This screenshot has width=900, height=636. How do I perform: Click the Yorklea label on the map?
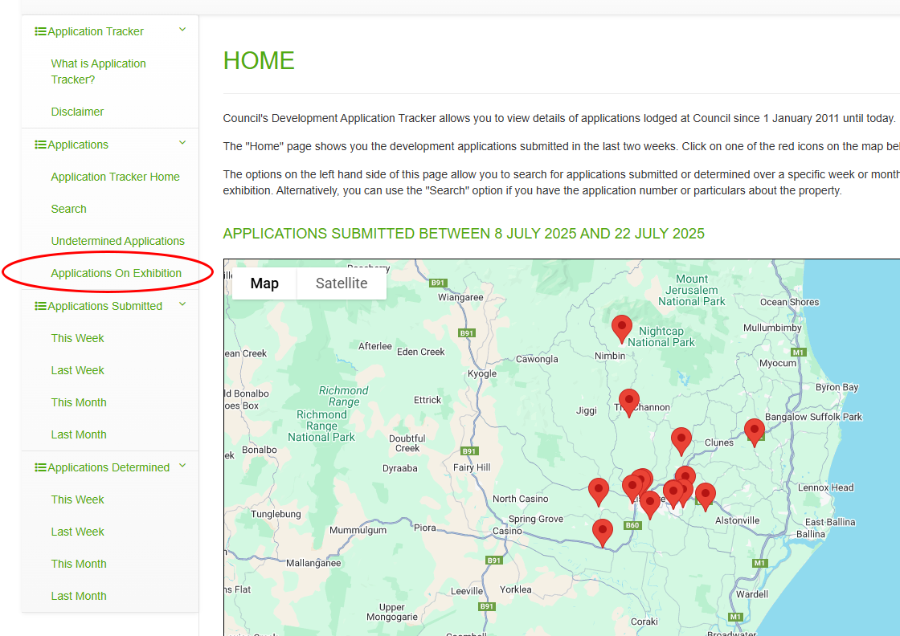coord(515,590)
